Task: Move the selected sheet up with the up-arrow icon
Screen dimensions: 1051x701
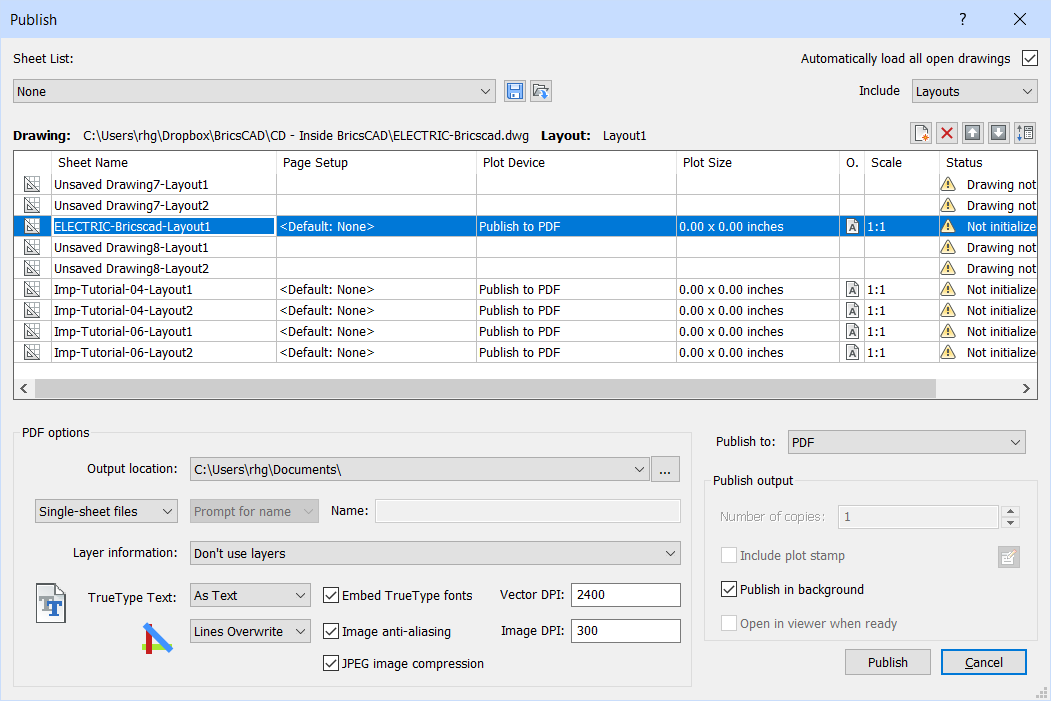Action: pos(973,133)
